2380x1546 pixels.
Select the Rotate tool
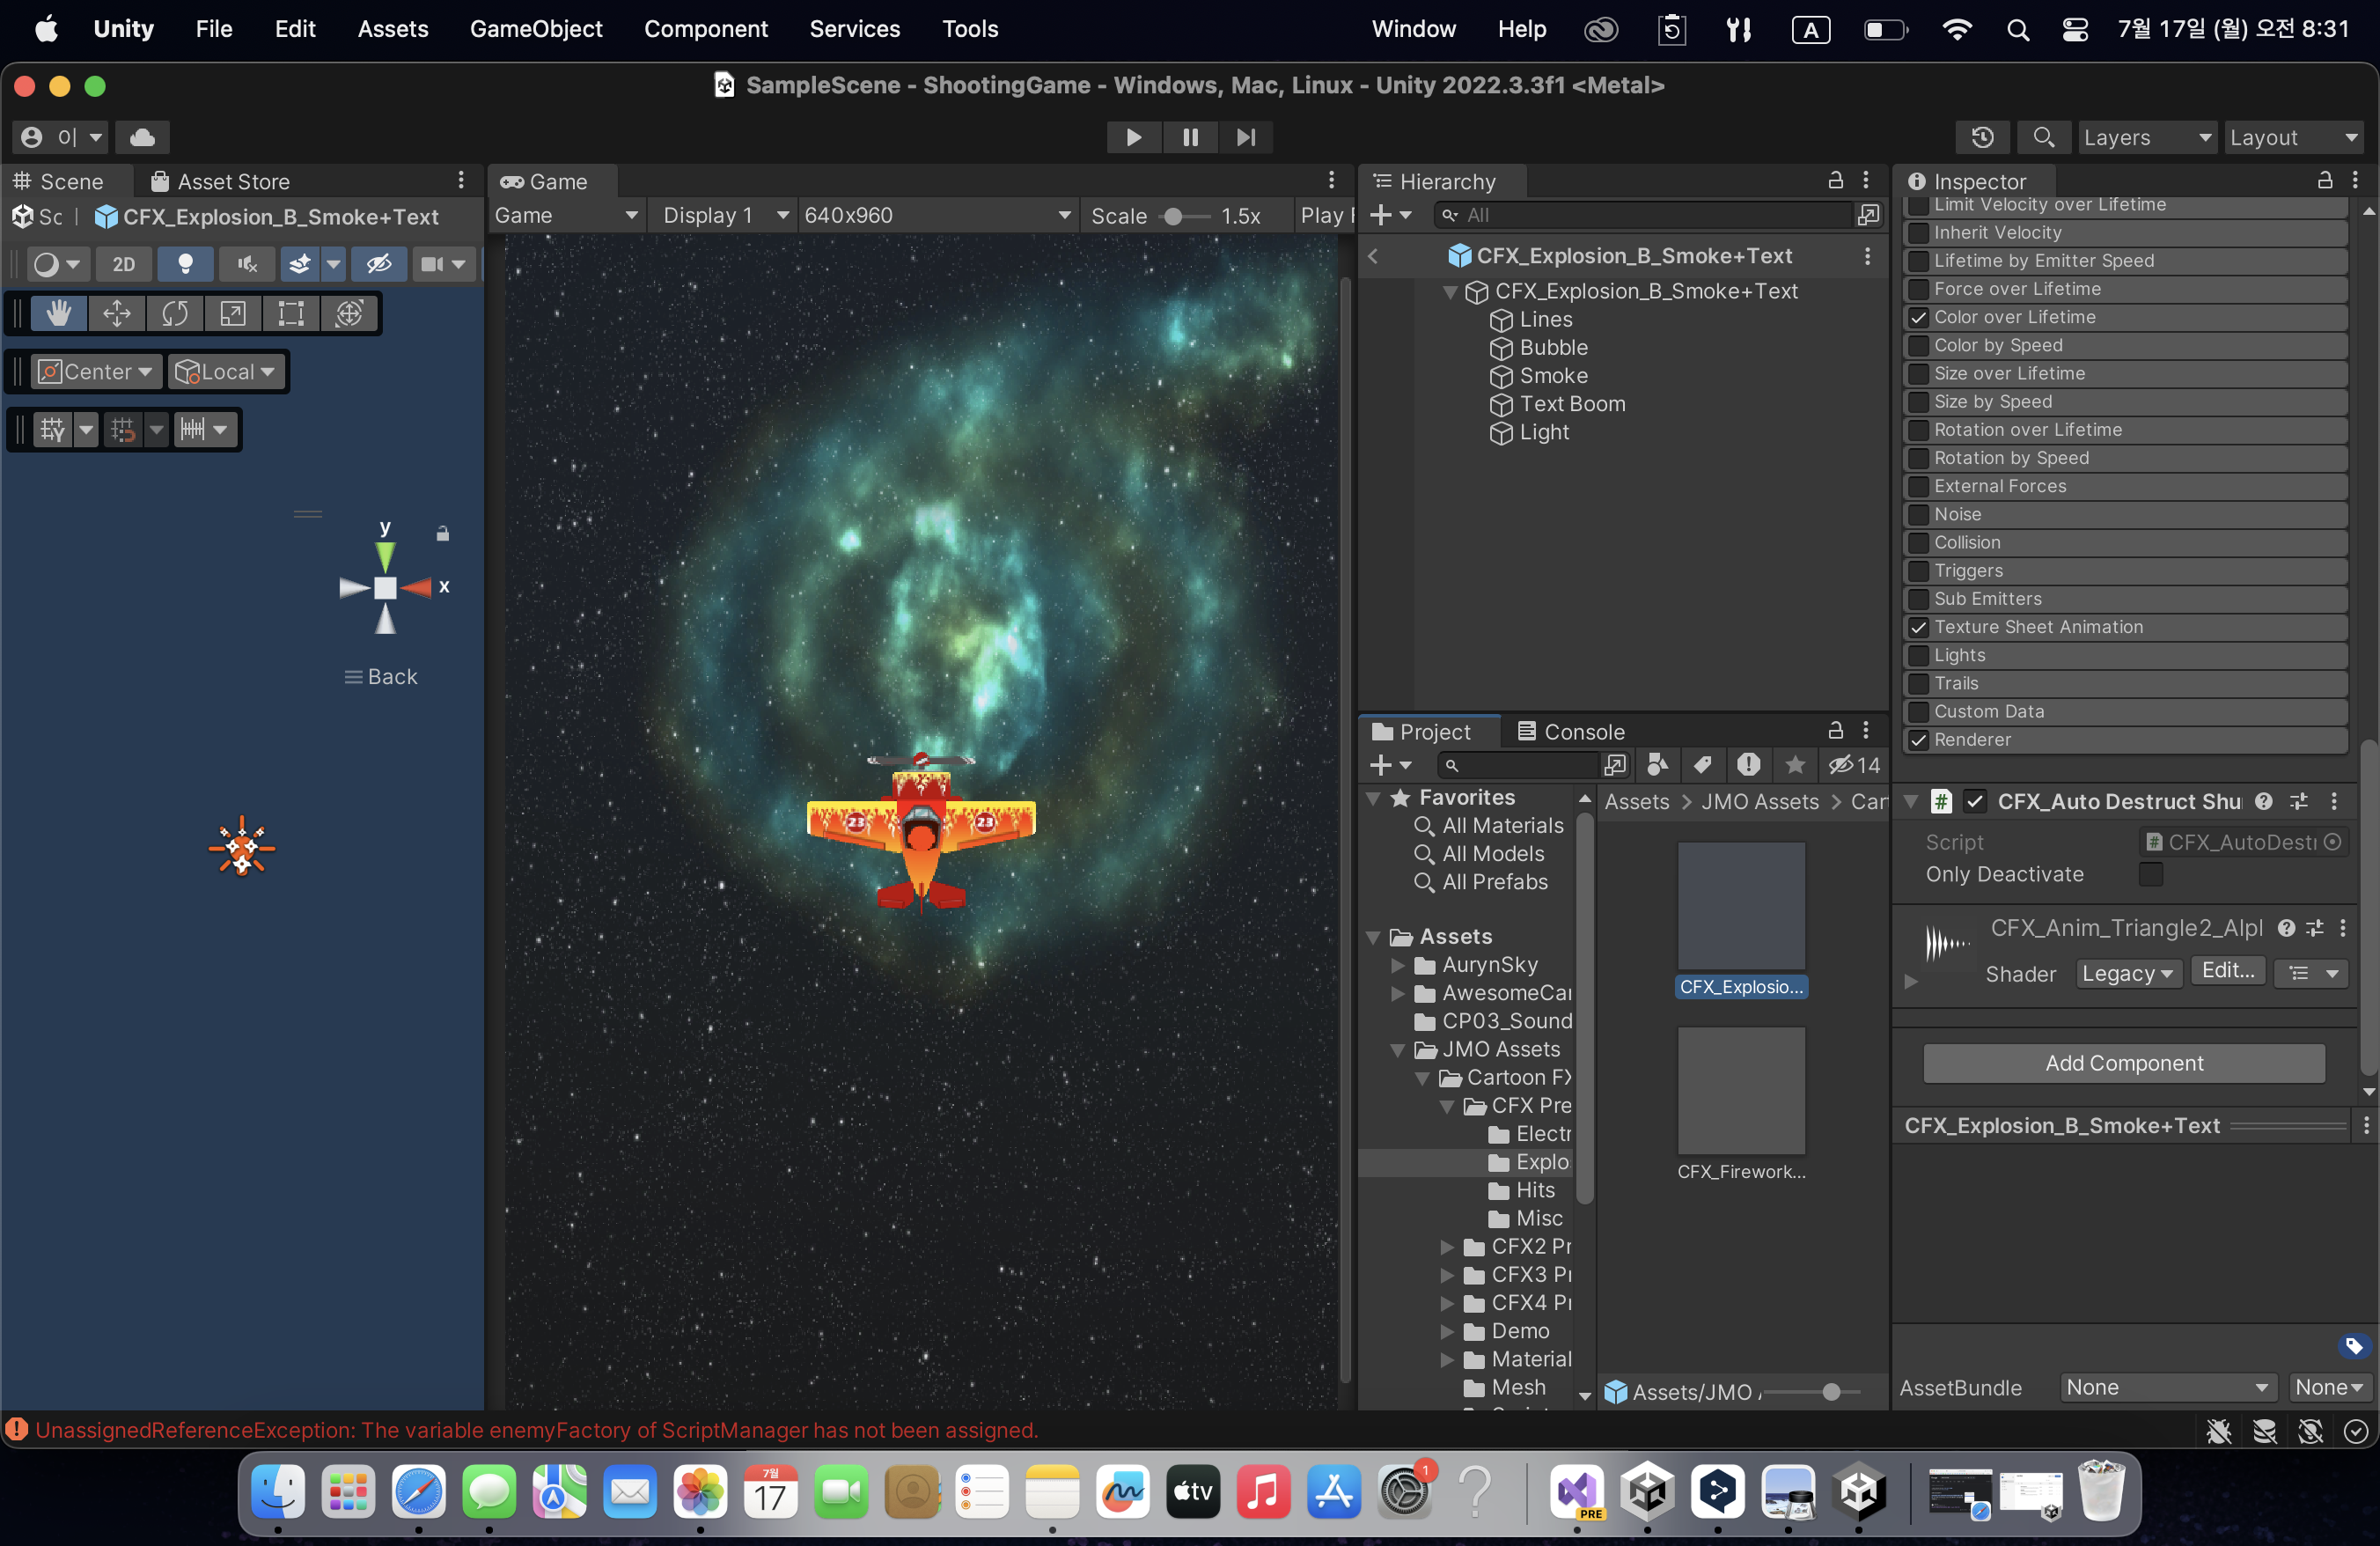[x=174, y=314]
